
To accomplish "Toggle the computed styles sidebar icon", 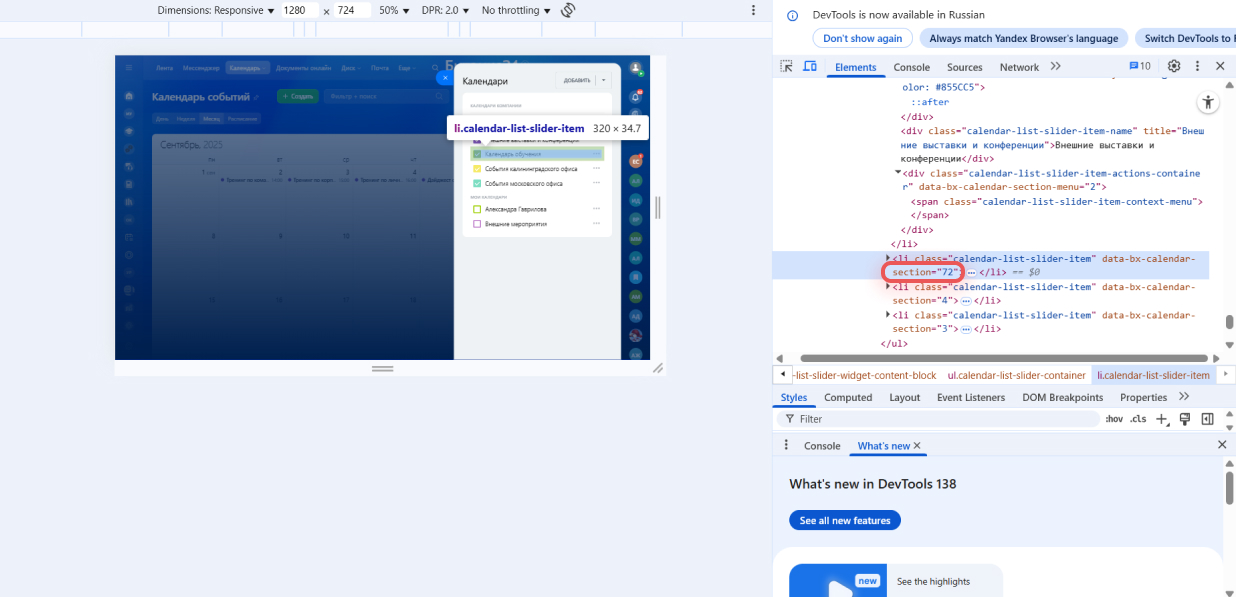I will tap(1207, 419).
